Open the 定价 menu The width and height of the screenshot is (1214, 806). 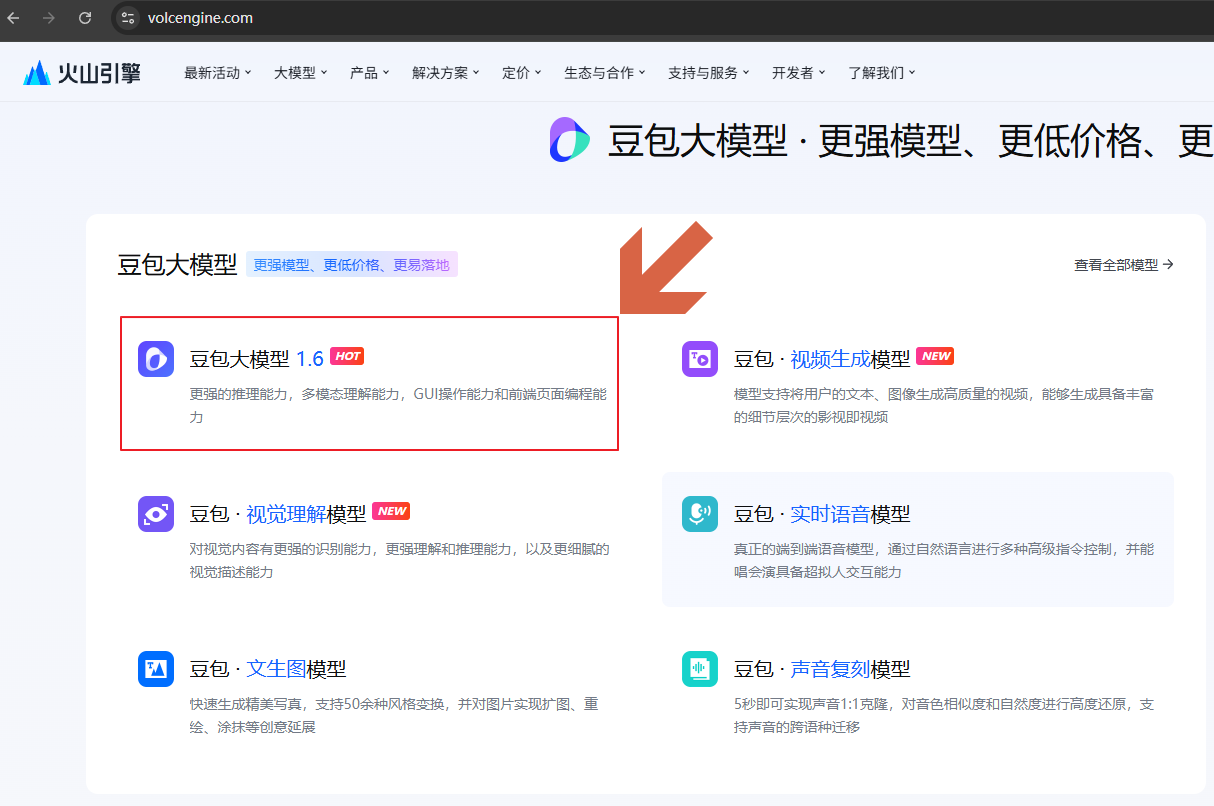tap(522, 73)
